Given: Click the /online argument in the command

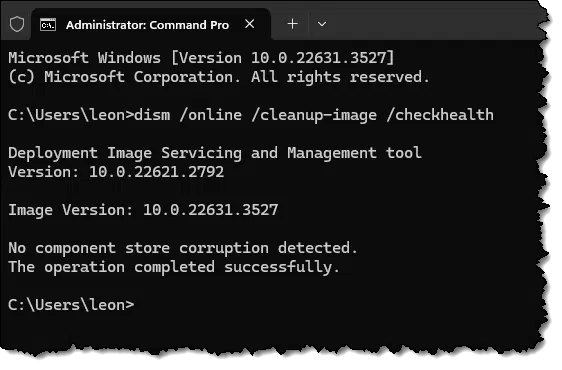Looking at the screenshot, I should click(x=211, y=115).
